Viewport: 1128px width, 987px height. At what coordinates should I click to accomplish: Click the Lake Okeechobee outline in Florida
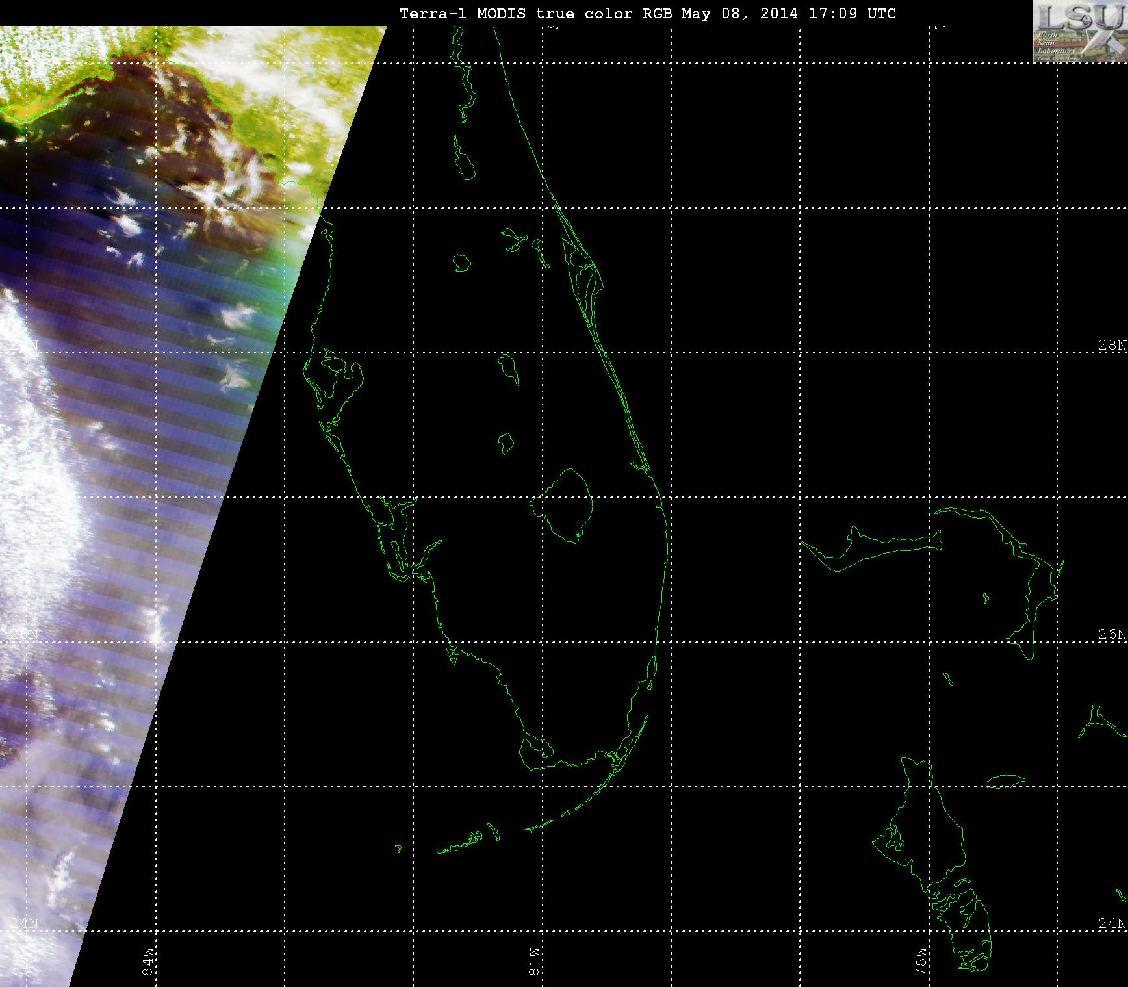click(566, 505)
